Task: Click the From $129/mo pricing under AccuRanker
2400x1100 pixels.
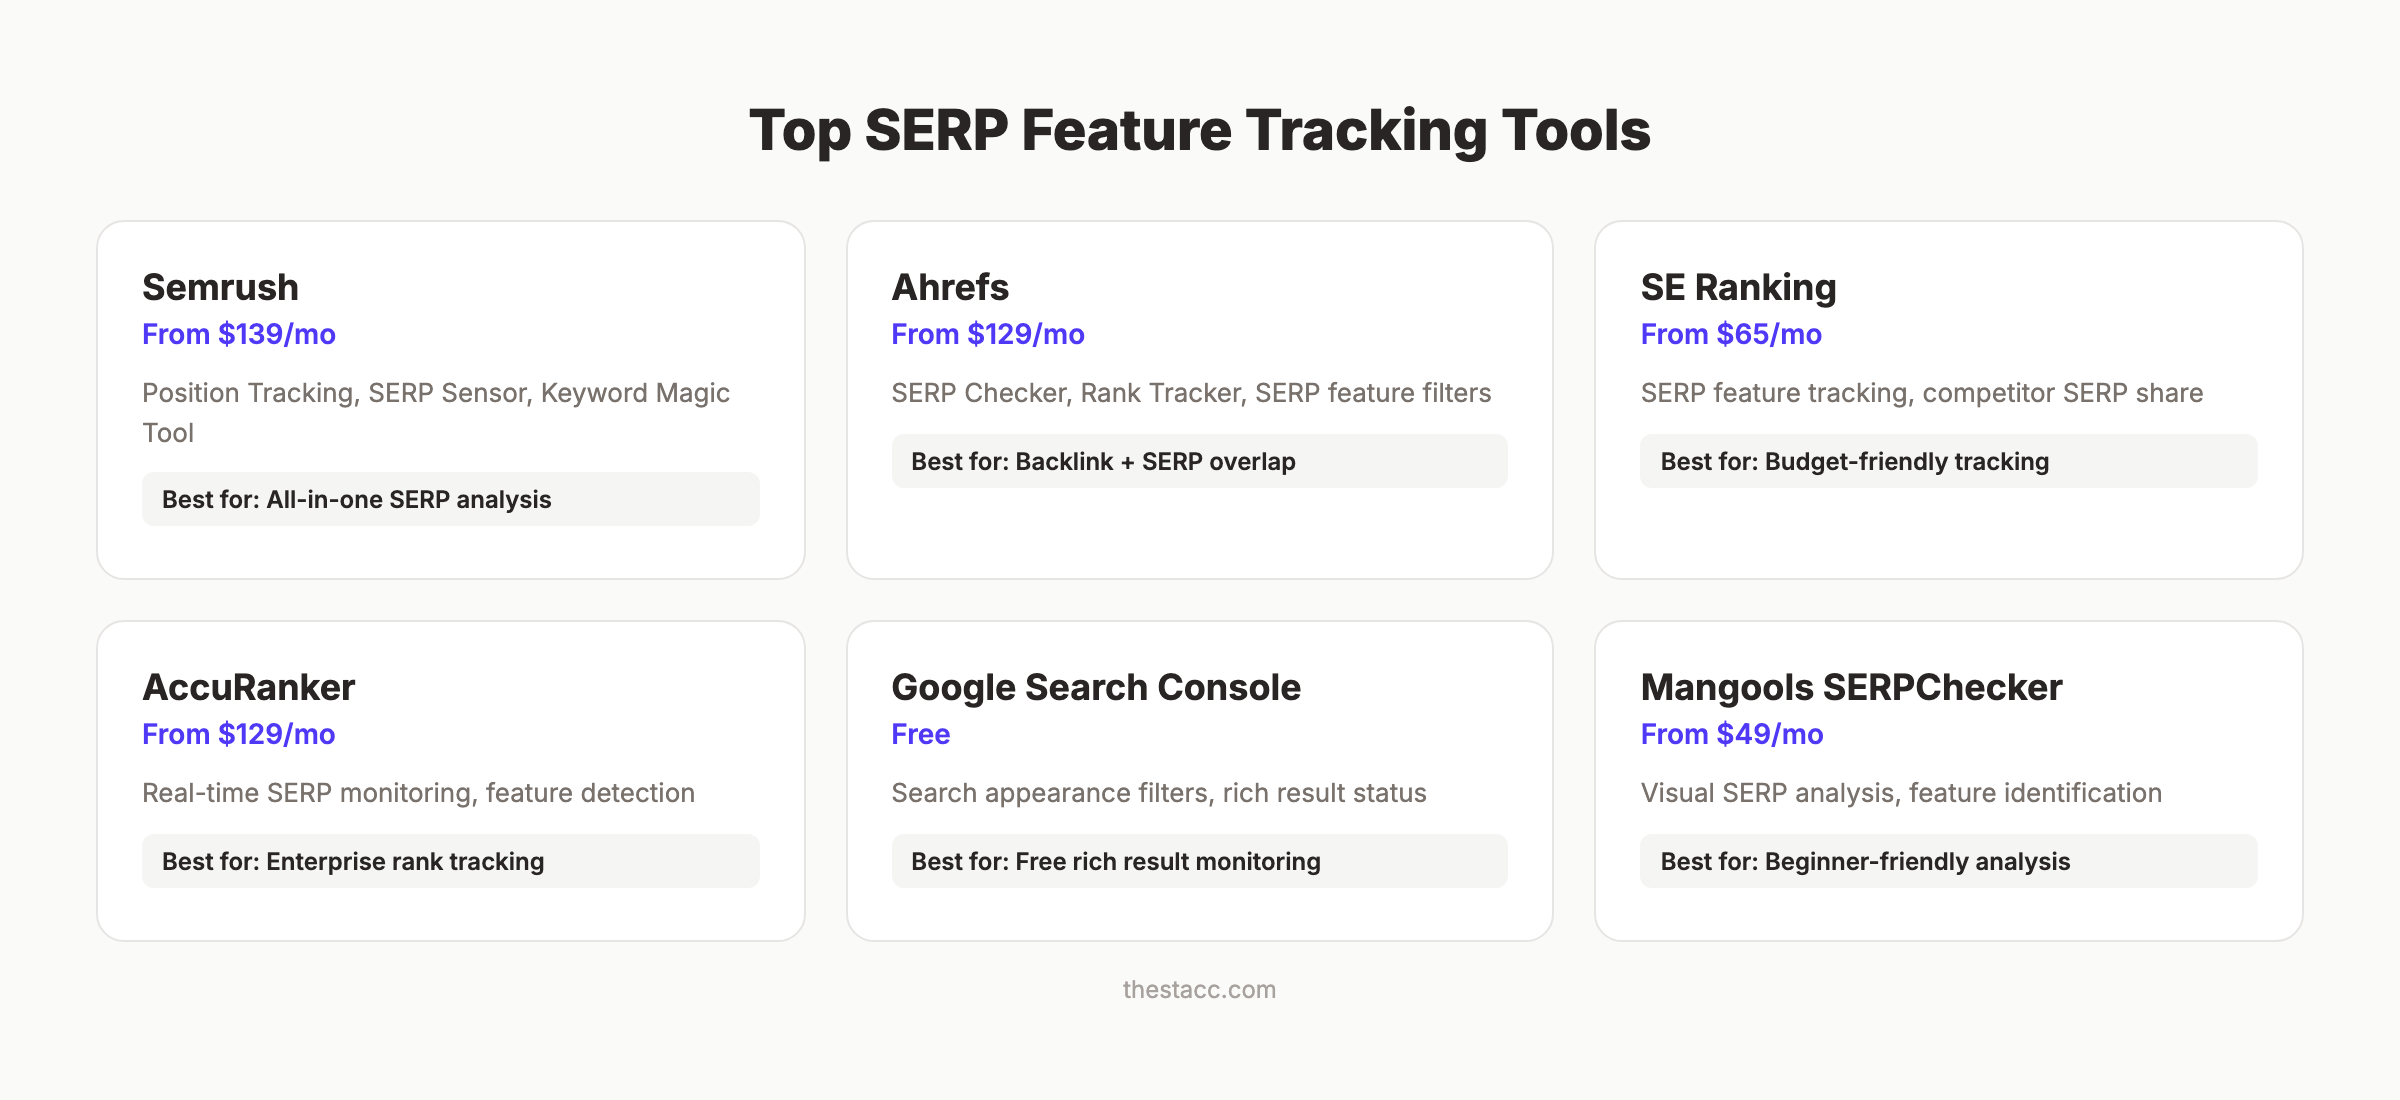Action: point(239,734)
